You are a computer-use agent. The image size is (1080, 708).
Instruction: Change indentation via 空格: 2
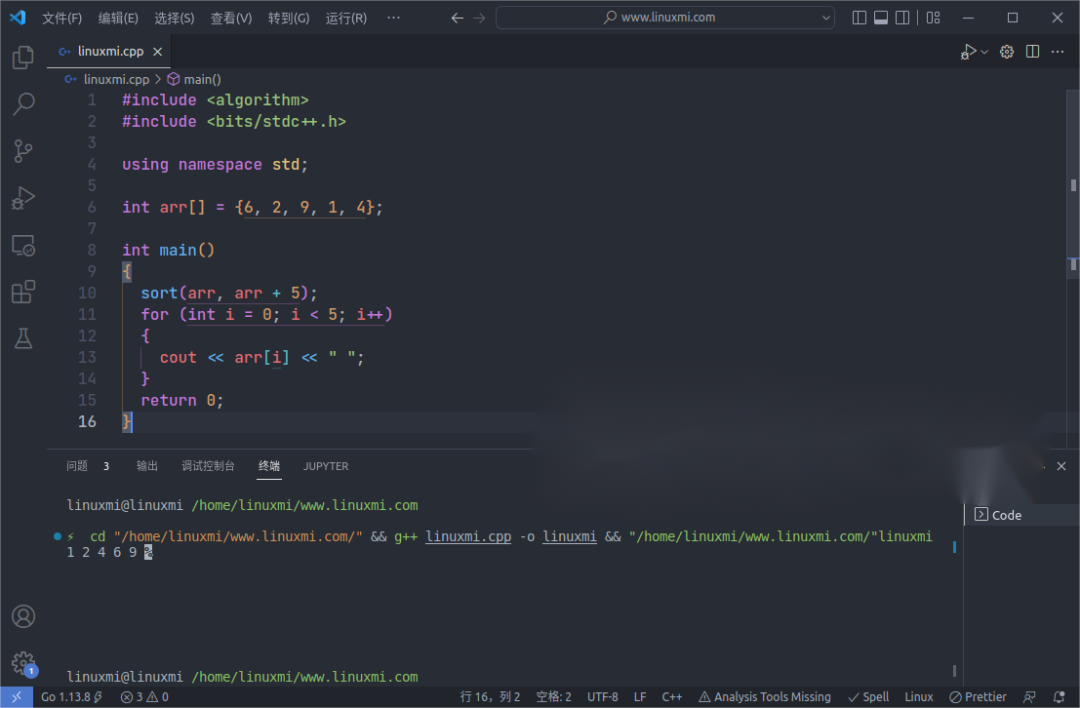tap(554, 697)
